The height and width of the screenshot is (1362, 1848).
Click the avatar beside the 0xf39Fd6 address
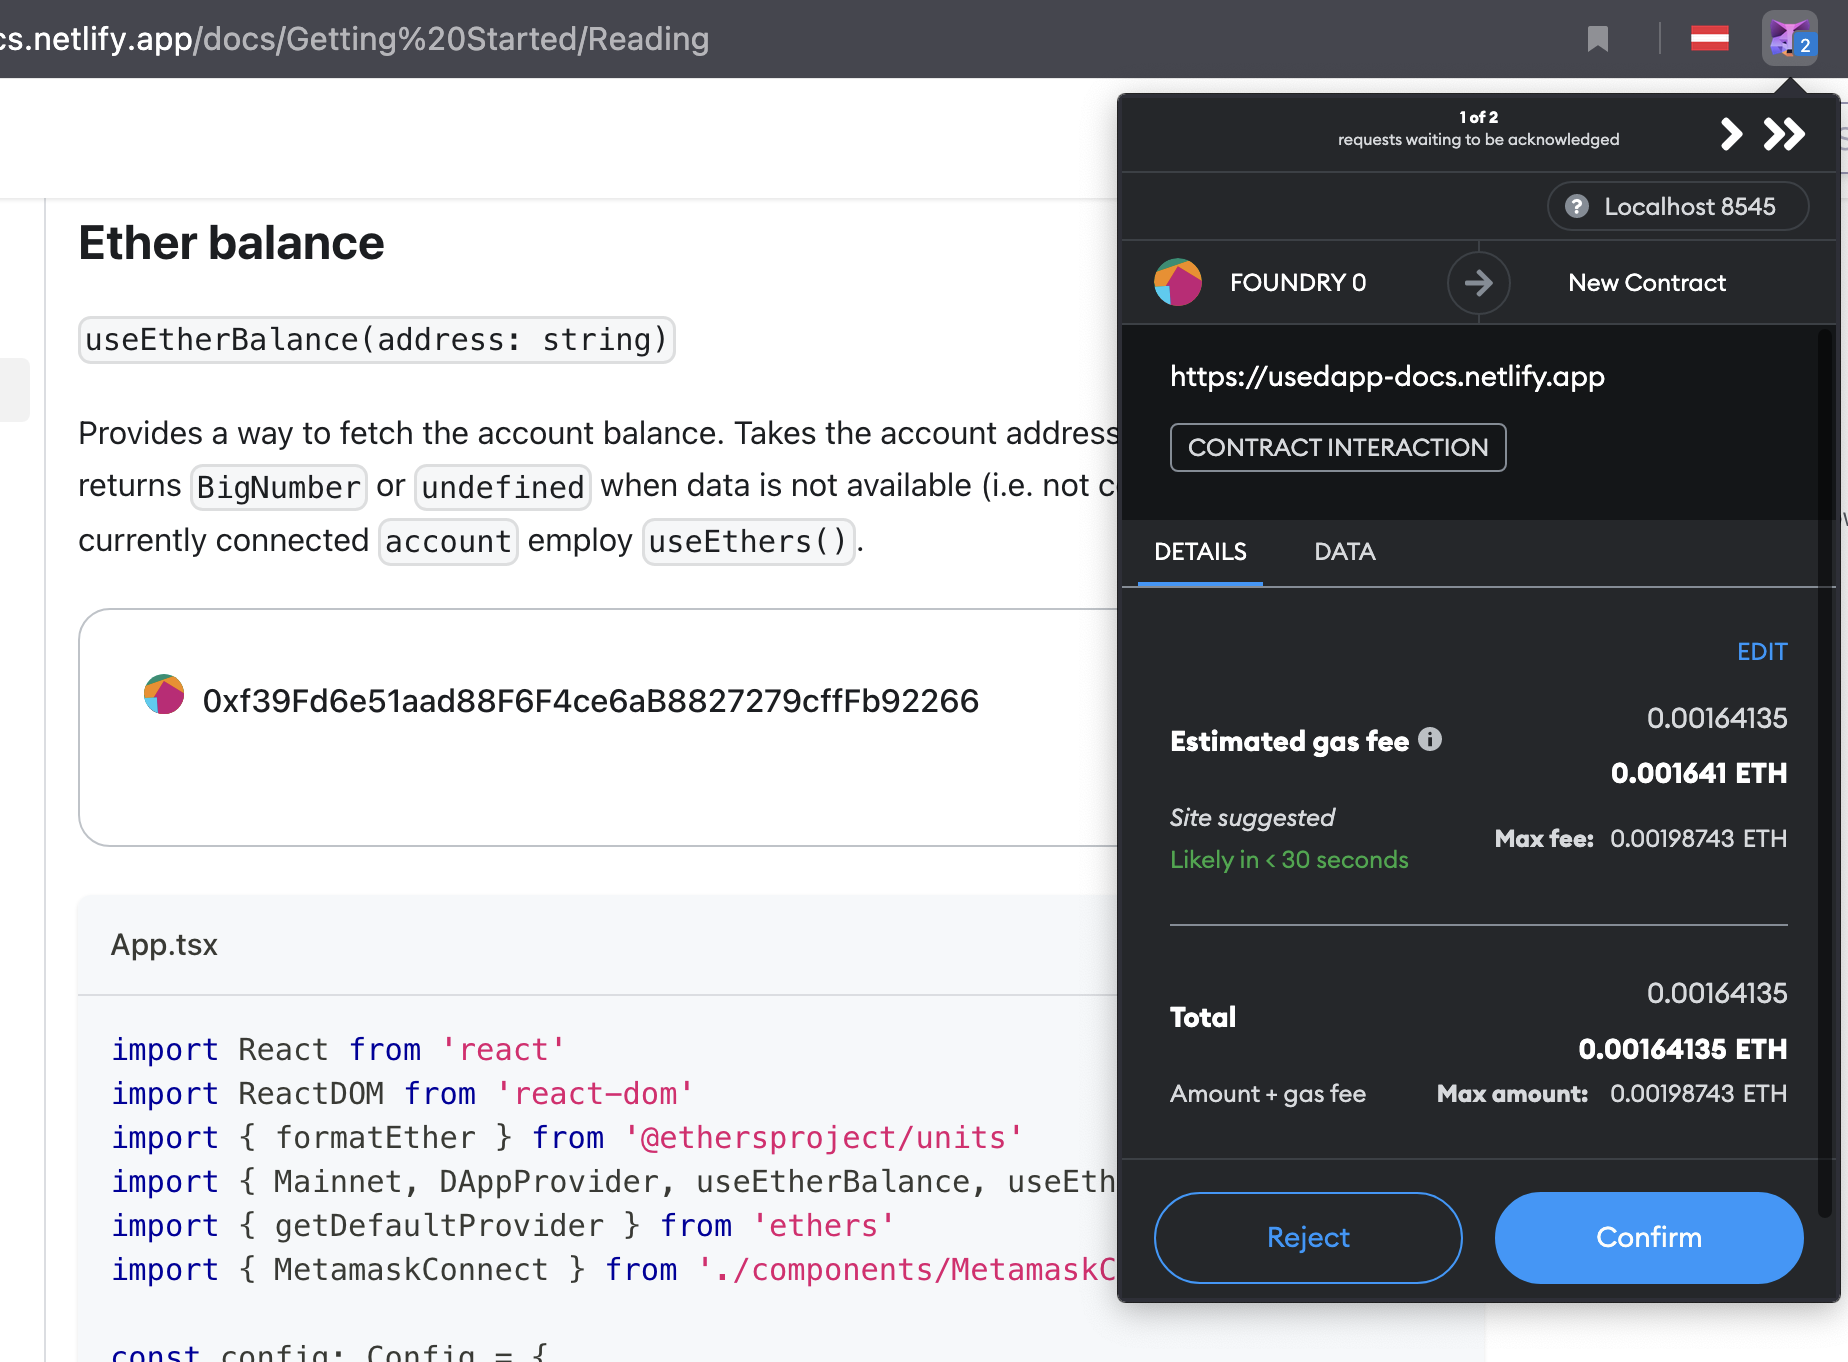coord(164,694)
